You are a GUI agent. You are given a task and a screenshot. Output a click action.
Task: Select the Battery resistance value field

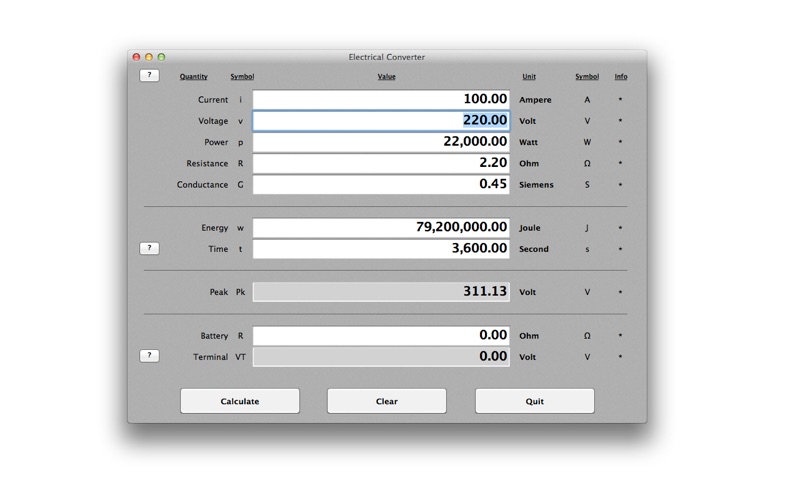click(x=381, y=336)
